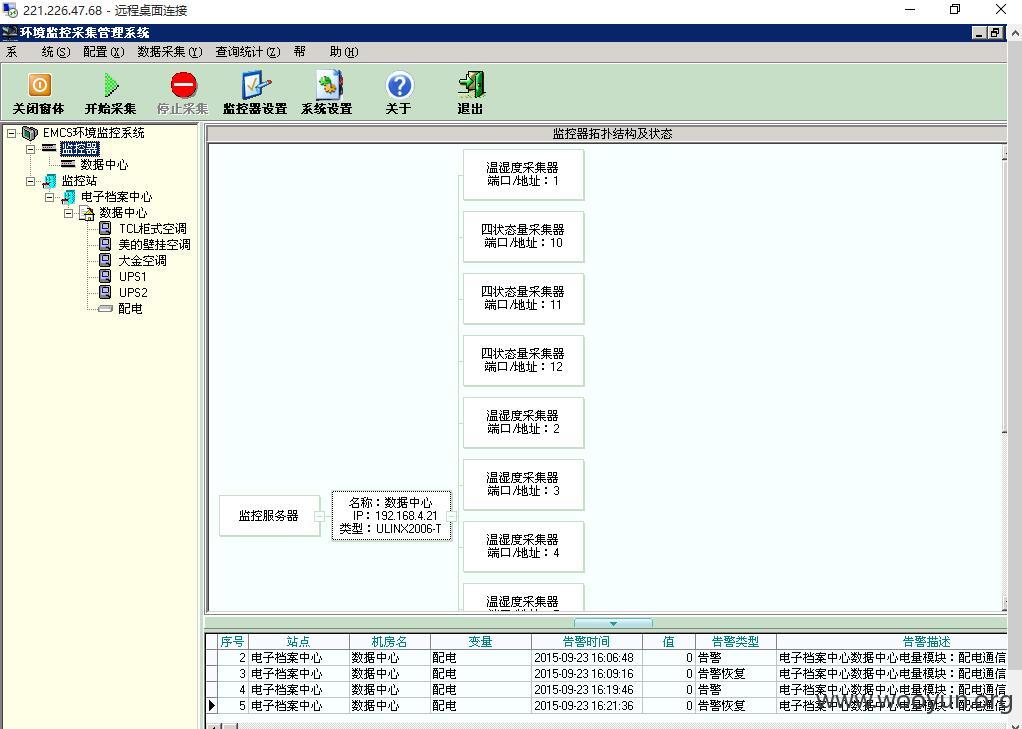Restore the inner application window
This screenshot has width=1022, height=729.
[x=995, y=33]
